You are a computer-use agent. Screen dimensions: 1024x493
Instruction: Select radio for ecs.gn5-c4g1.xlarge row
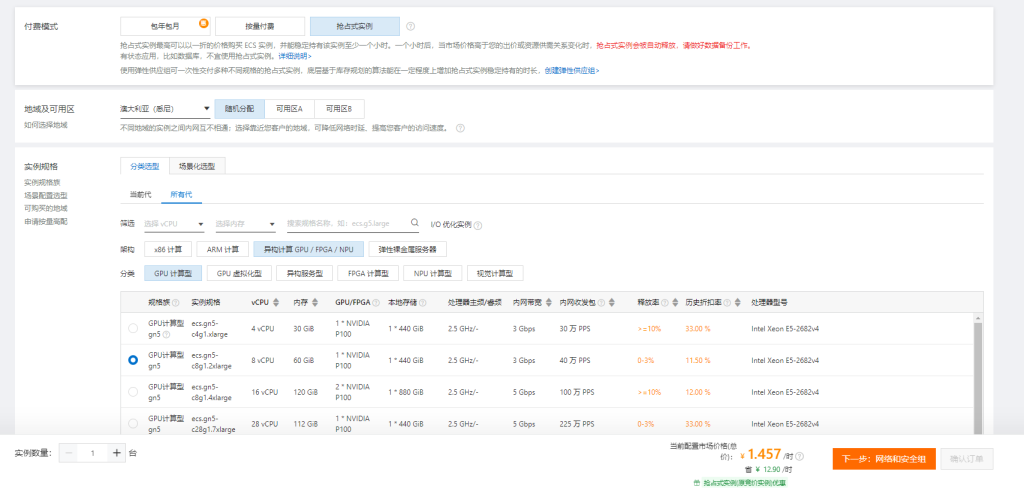point(134,328)
